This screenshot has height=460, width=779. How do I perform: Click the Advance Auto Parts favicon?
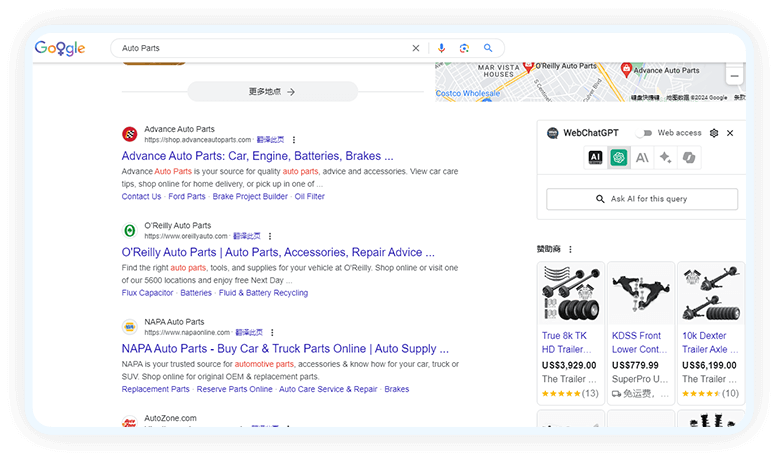[x=130, y=134]
